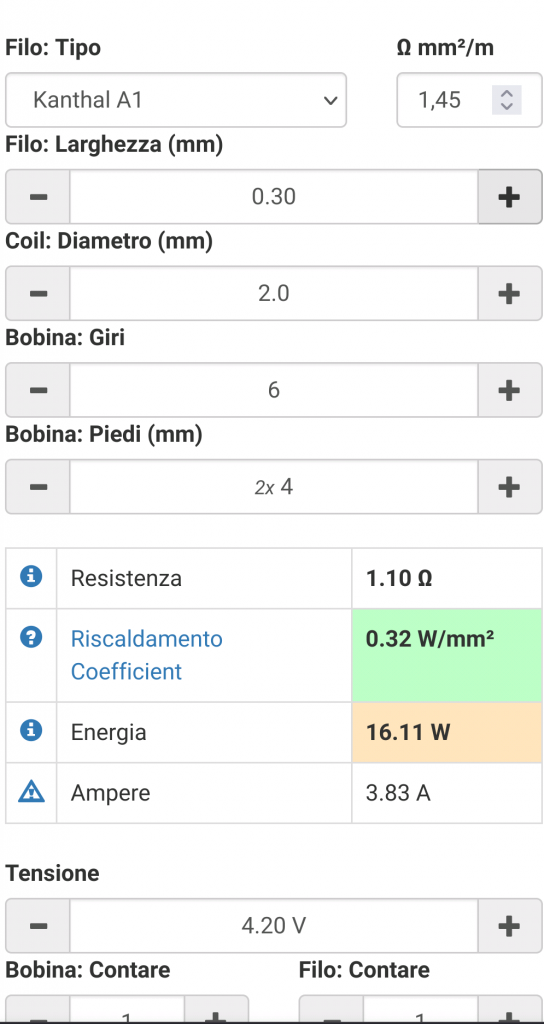Increase coil diameter with the plus button
This screenshot has width=544, height=1024.
509,293
